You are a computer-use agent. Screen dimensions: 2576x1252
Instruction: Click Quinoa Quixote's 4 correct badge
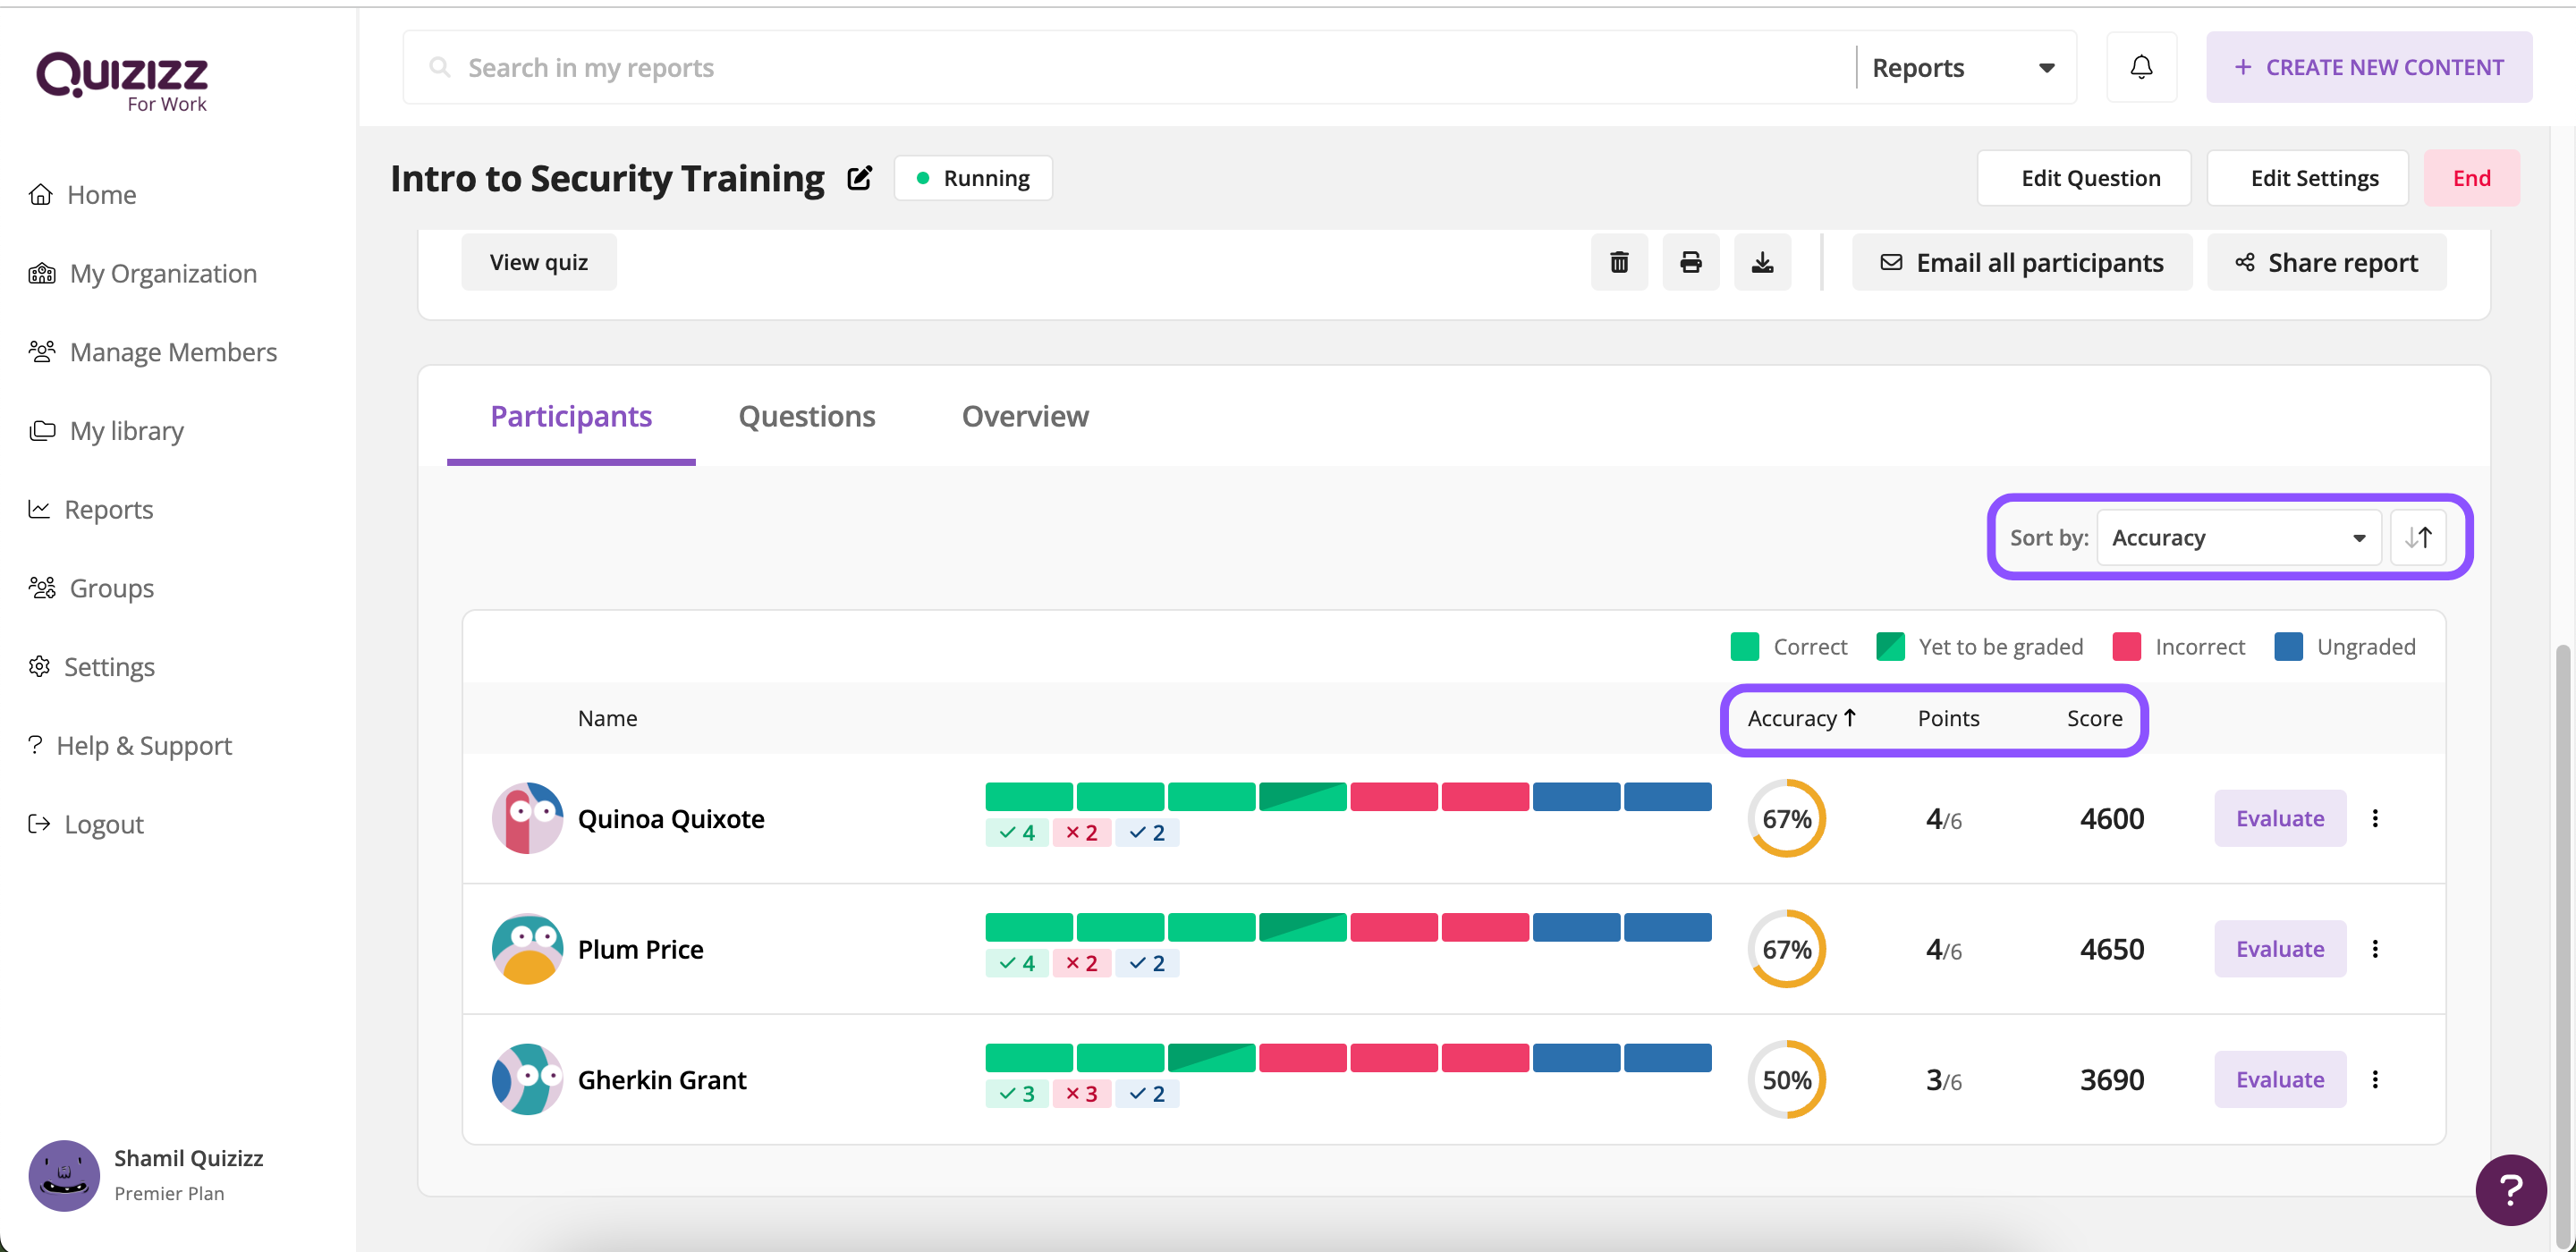[1017, 832]
